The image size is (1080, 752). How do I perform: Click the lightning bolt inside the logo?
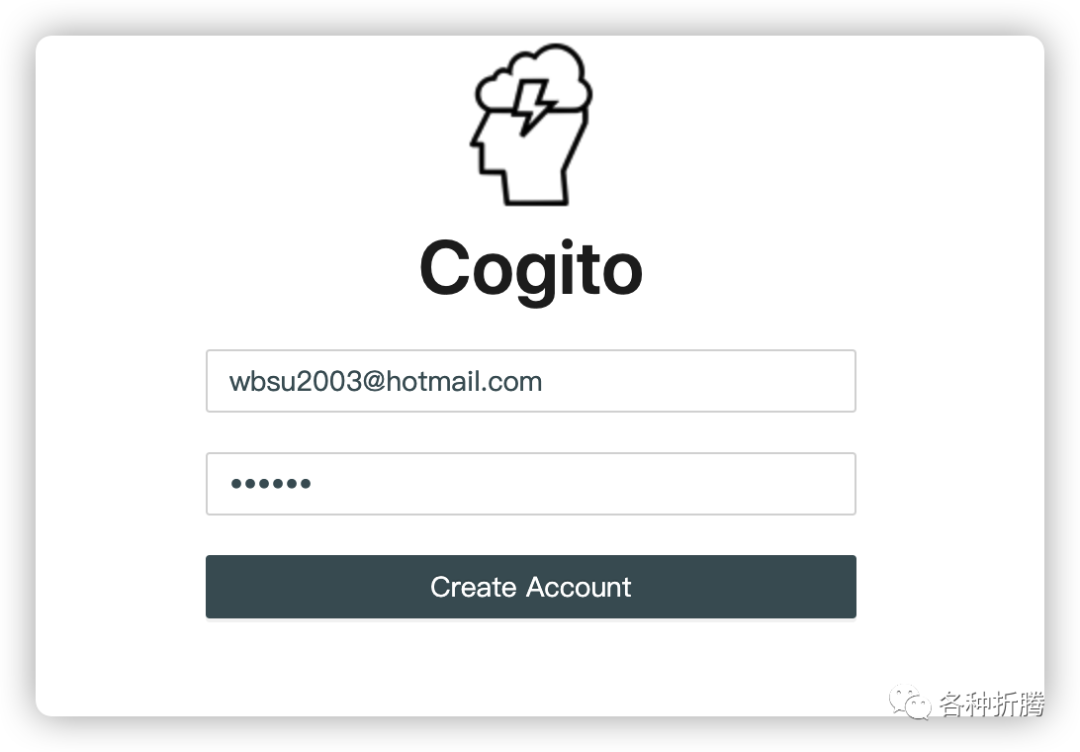[x=534, y=107]
